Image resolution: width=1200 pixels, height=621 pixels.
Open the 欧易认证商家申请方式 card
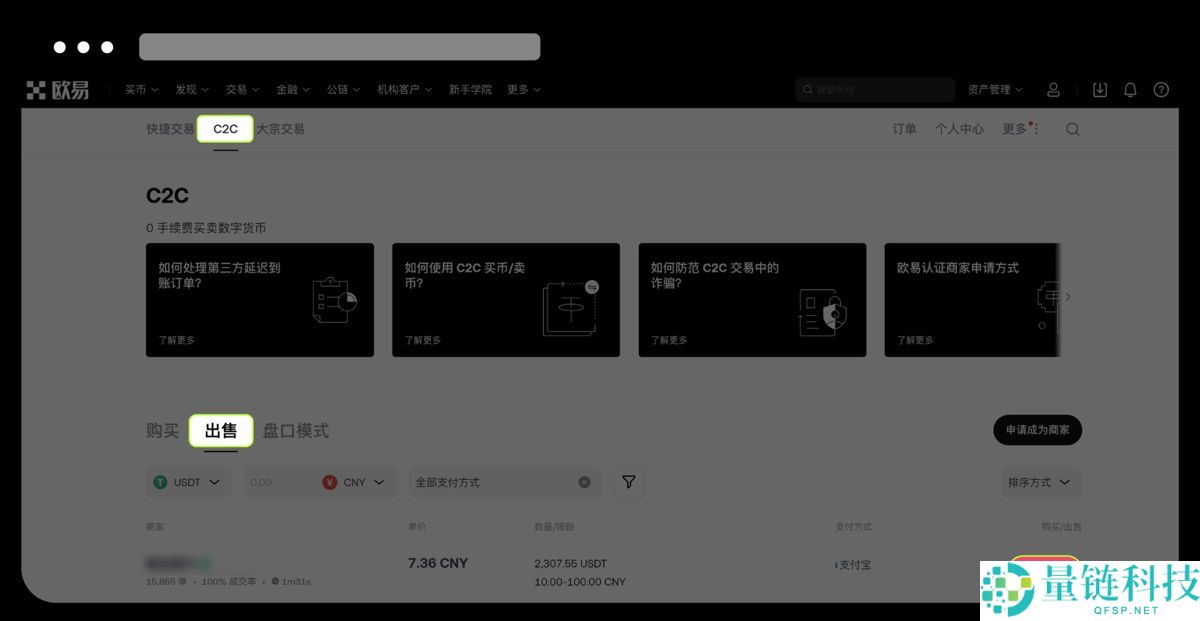pos(972,300)
